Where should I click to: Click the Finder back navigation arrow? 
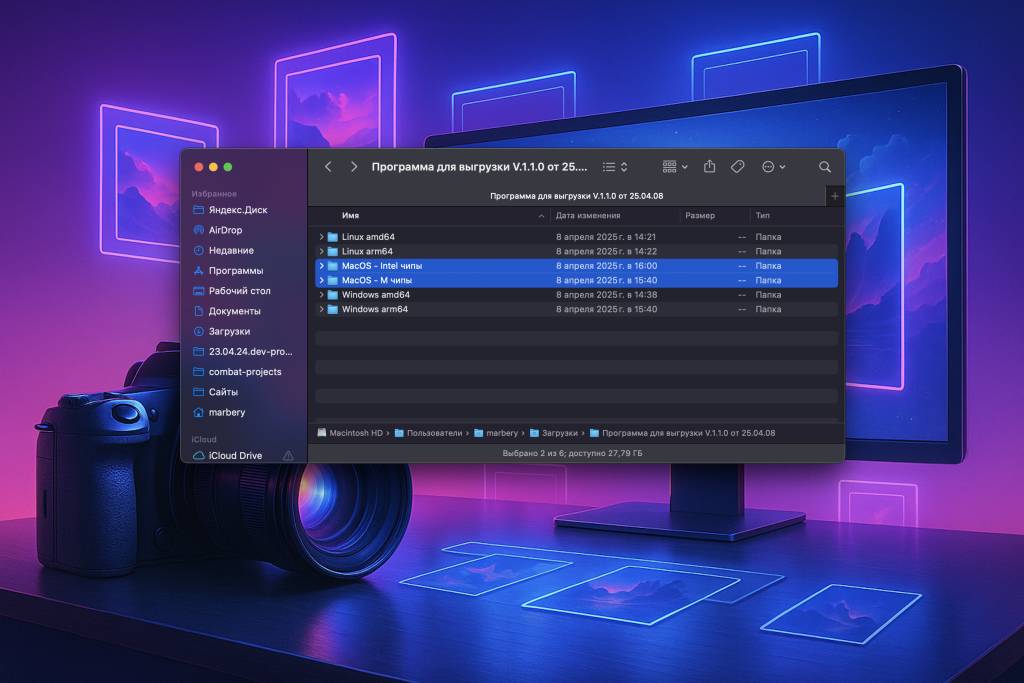point(328,167)
